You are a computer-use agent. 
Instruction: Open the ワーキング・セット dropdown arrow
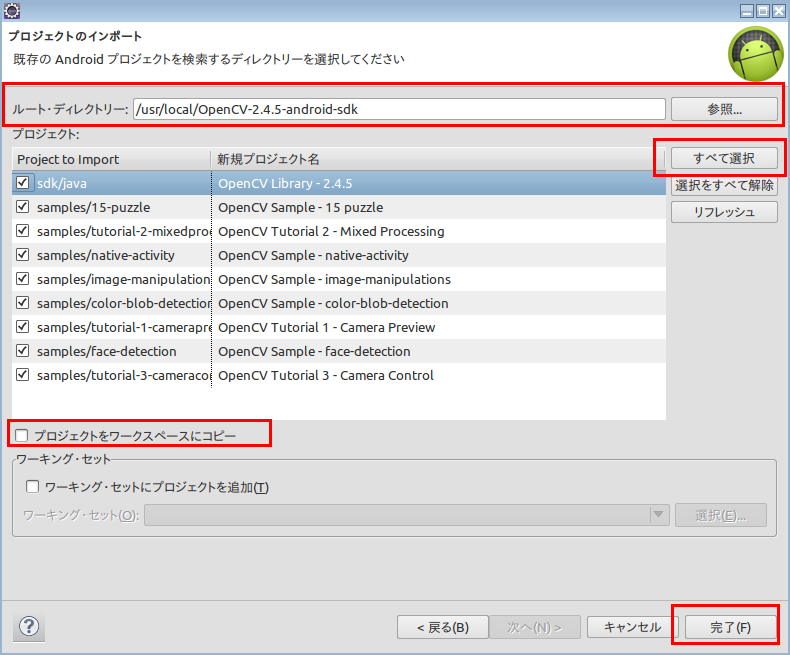(x=658, y=514)
